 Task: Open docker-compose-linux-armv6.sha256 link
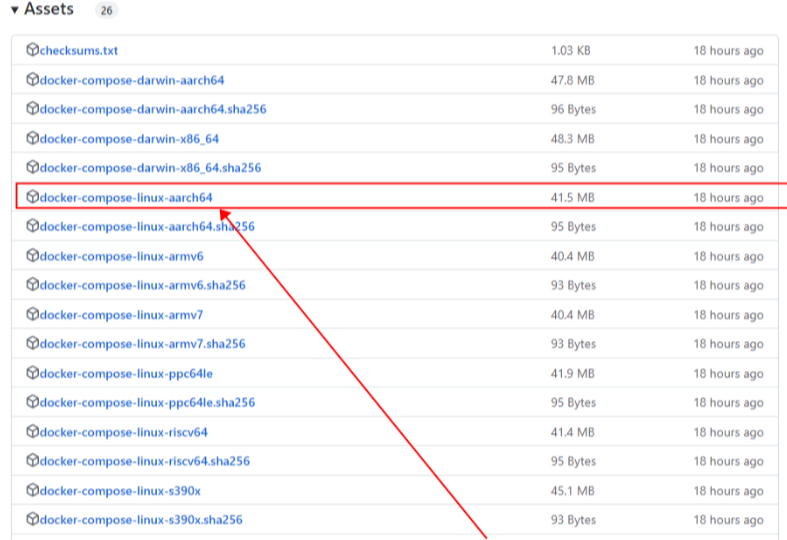pyautogui.click(x=143, y=286)
